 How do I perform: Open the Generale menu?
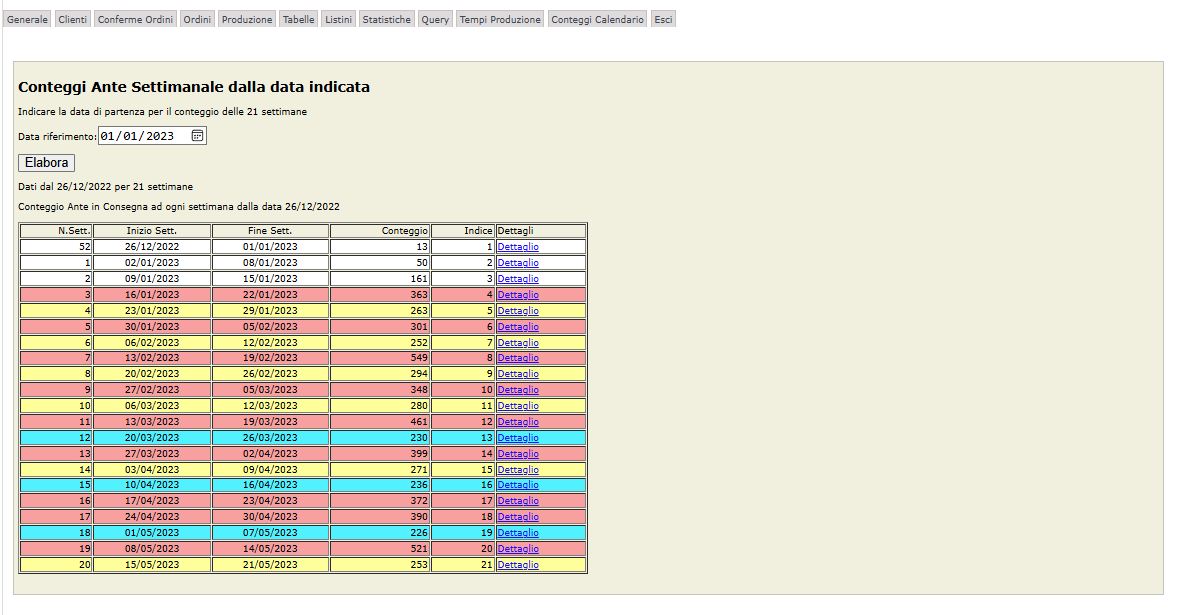coord(27,20)
